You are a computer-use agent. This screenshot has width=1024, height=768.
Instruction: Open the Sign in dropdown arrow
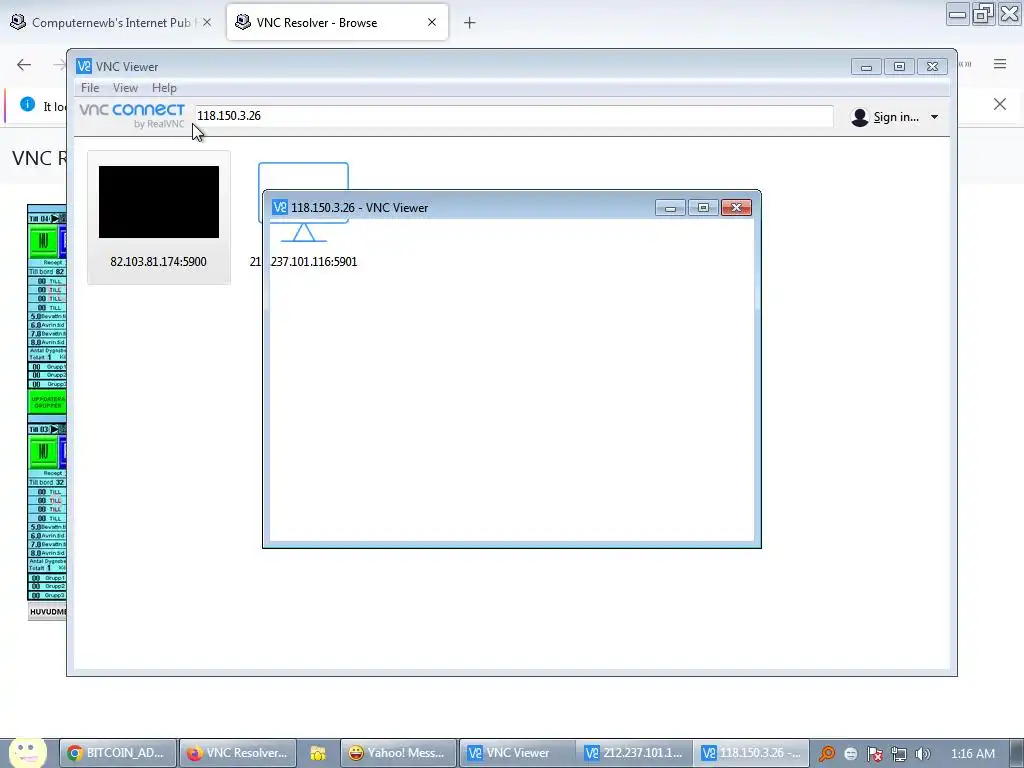935,117
